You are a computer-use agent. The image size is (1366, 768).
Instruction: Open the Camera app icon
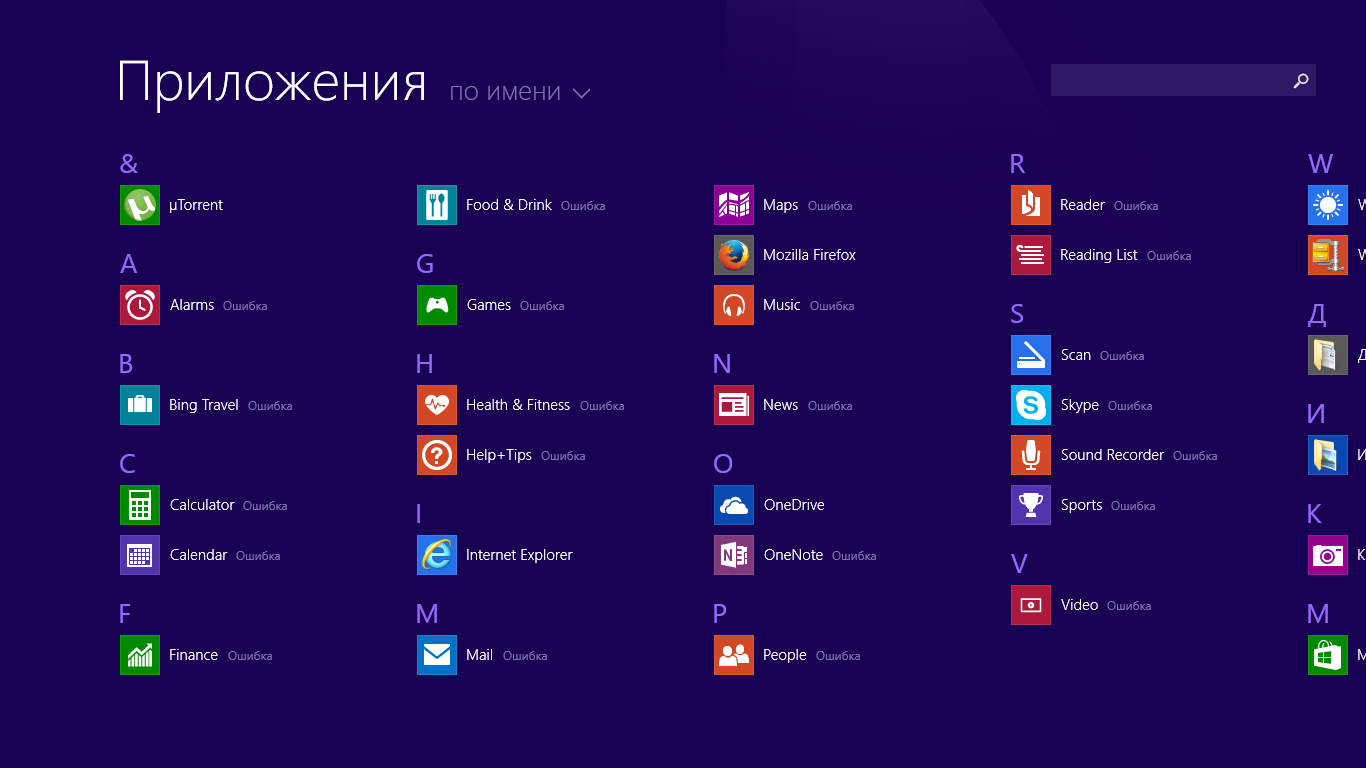coord(1328,555)
